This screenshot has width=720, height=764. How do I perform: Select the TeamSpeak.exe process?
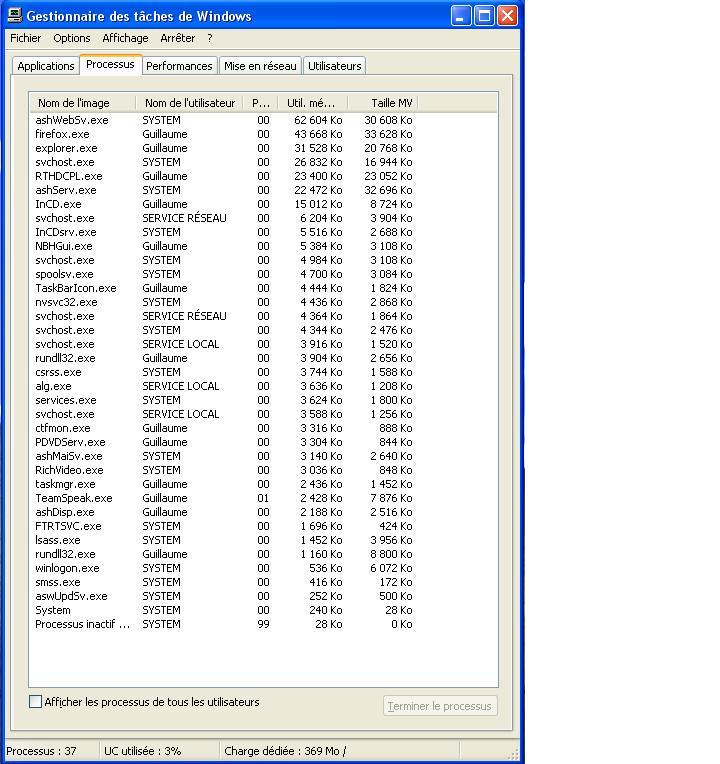224,498
